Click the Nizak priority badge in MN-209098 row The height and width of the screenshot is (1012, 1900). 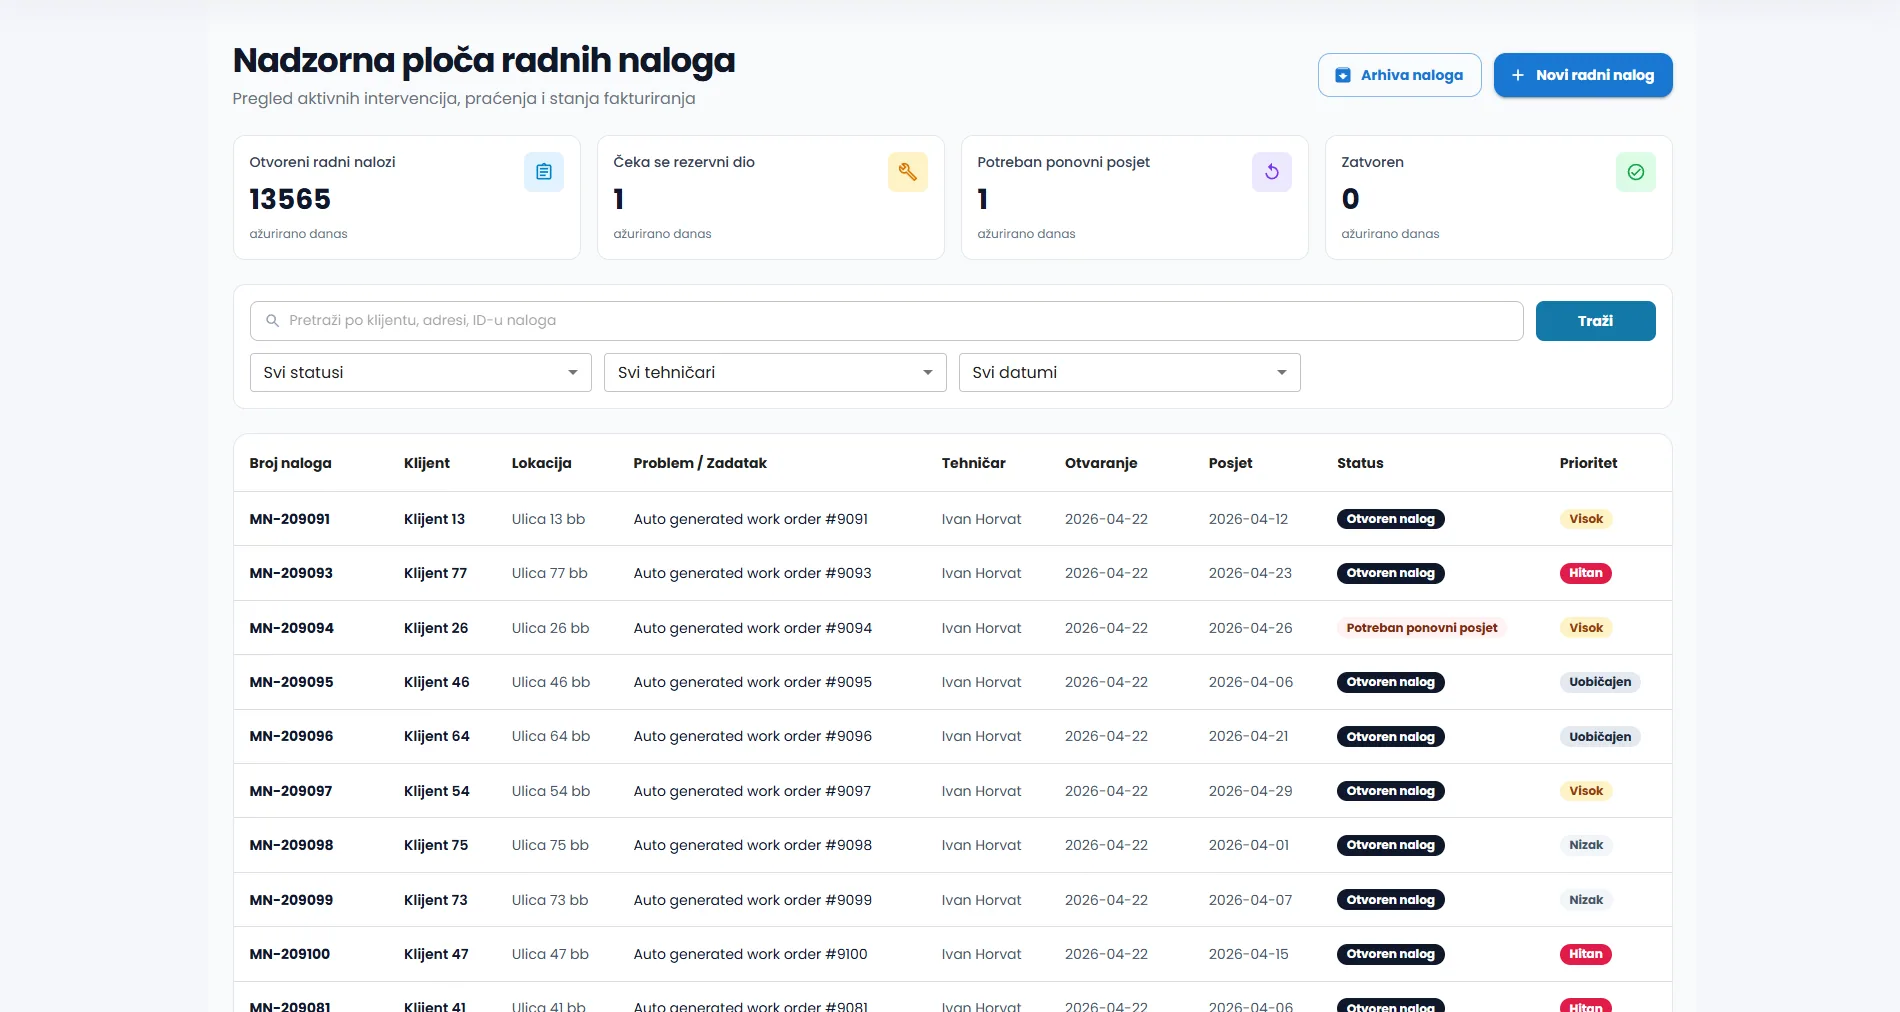(x=1586, y=845)
